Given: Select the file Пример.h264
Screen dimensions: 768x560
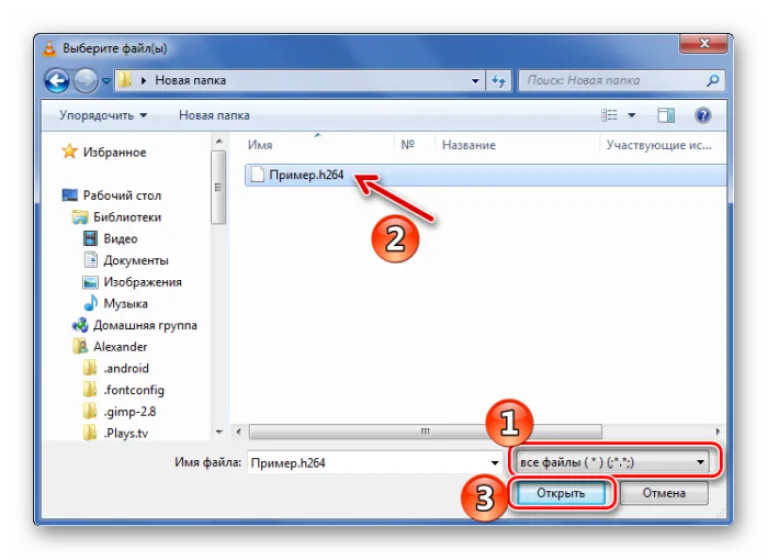Looking at the screenshot, I should click(x=306, y=175).
